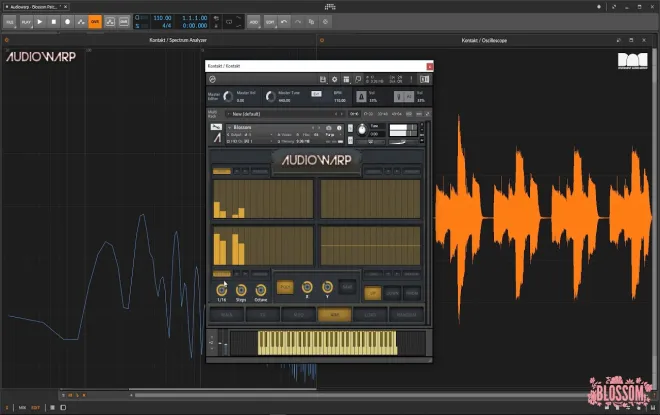Screen dimensions: 660x415
Task: Toggle the orange OVR overdub button
Action: click(95, 21)
